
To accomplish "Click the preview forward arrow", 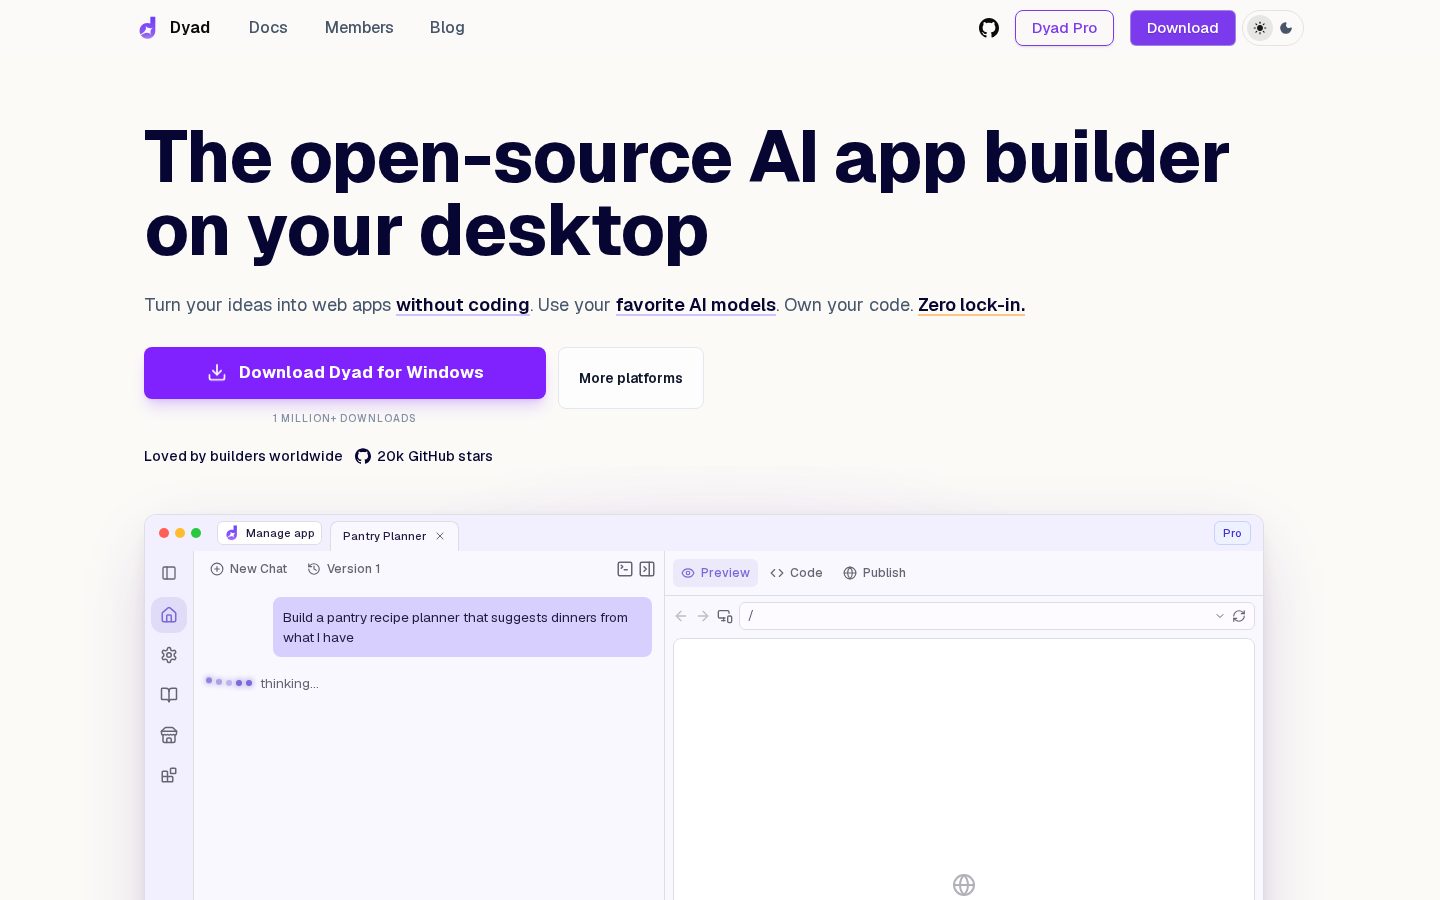I will tap(703, 616).
